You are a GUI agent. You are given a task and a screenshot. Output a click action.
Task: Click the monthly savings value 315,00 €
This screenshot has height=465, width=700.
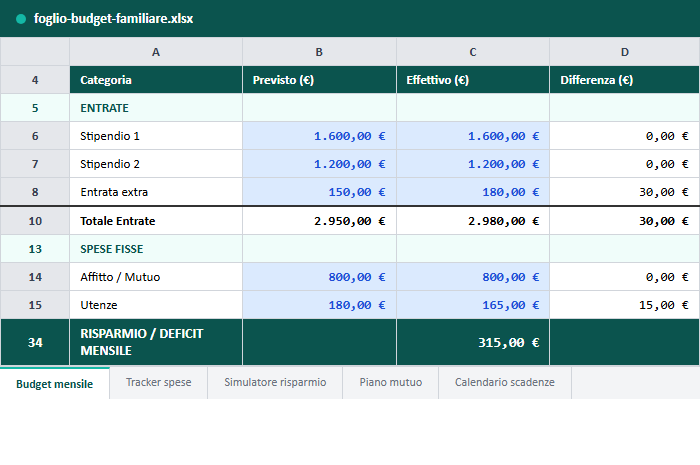click(x=473, y=342)
